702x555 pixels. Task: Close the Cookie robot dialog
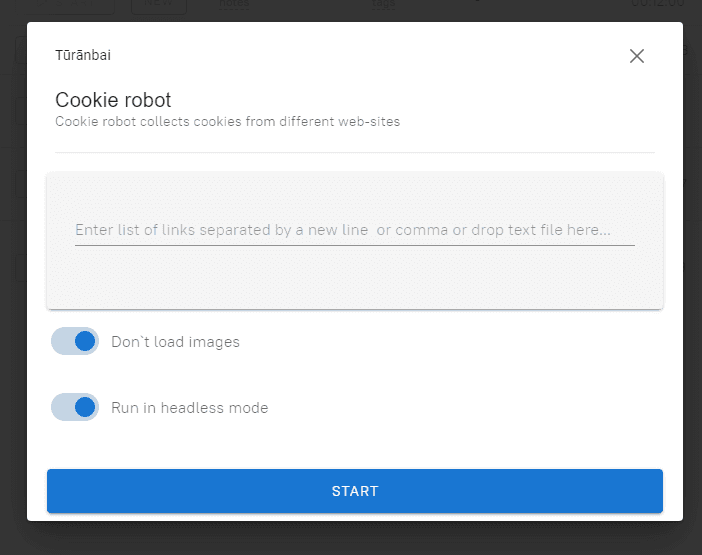tap(637, 56)
